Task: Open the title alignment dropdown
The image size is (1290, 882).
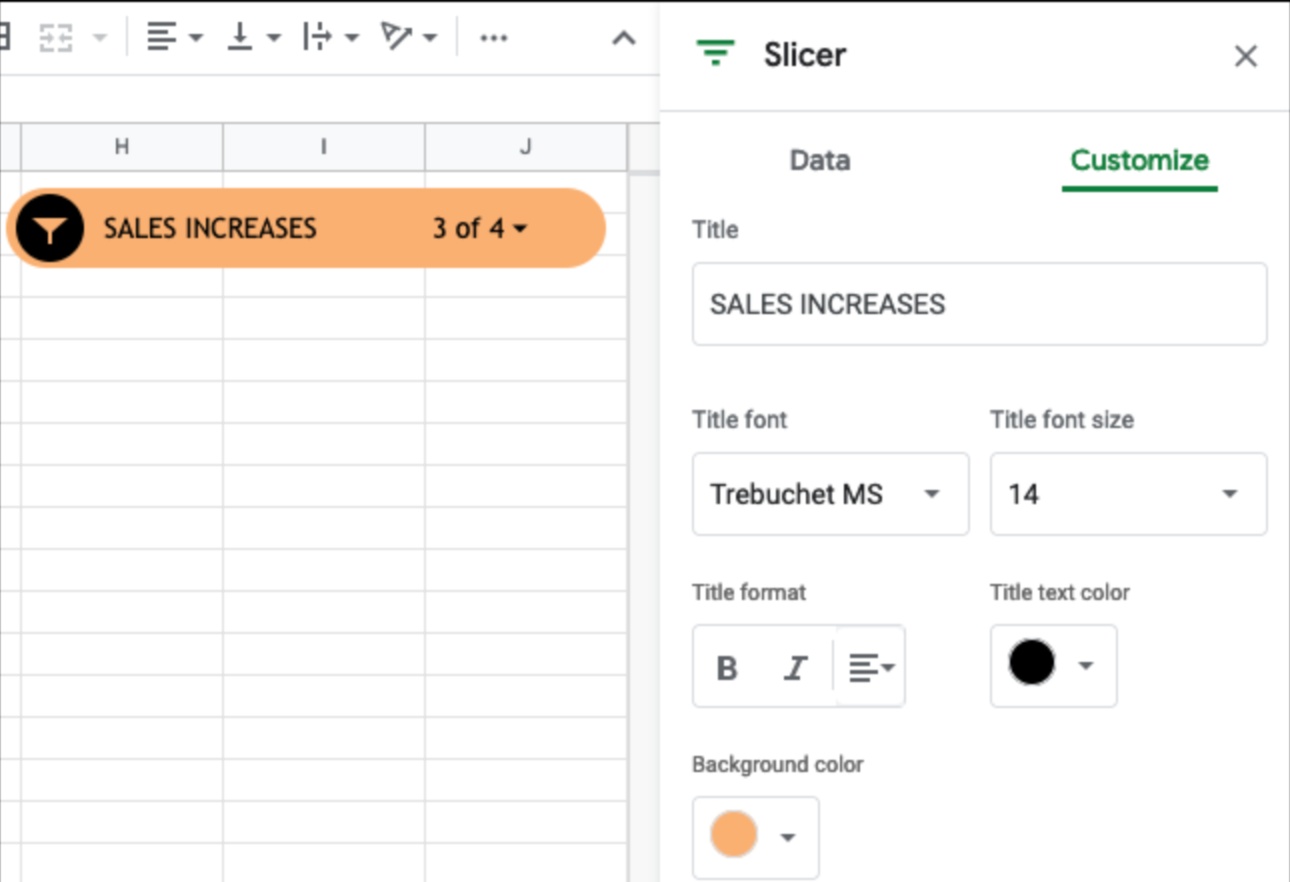Action: 871,667
